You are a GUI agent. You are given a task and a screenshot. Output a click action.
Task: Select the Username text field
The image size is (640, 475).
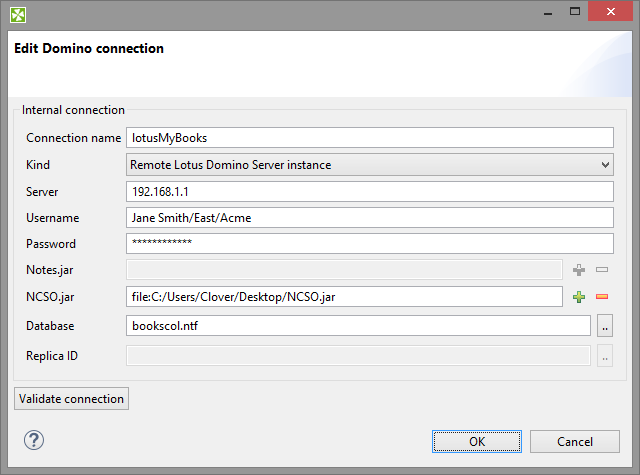(369, 217)
